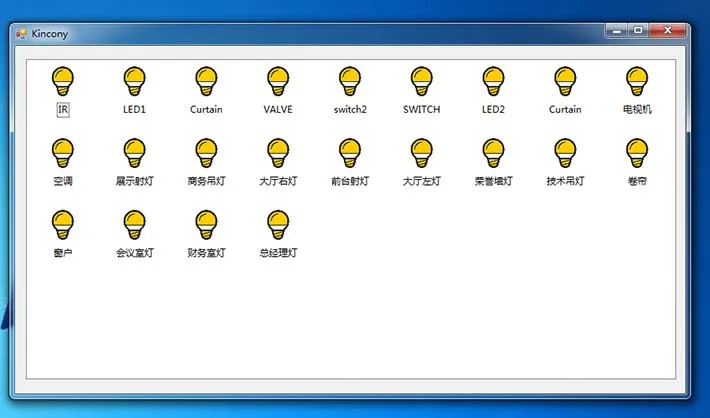710x418 pixels.
Task: Click the 大厅右灯 bulb icon
Action: pos(278,153)
